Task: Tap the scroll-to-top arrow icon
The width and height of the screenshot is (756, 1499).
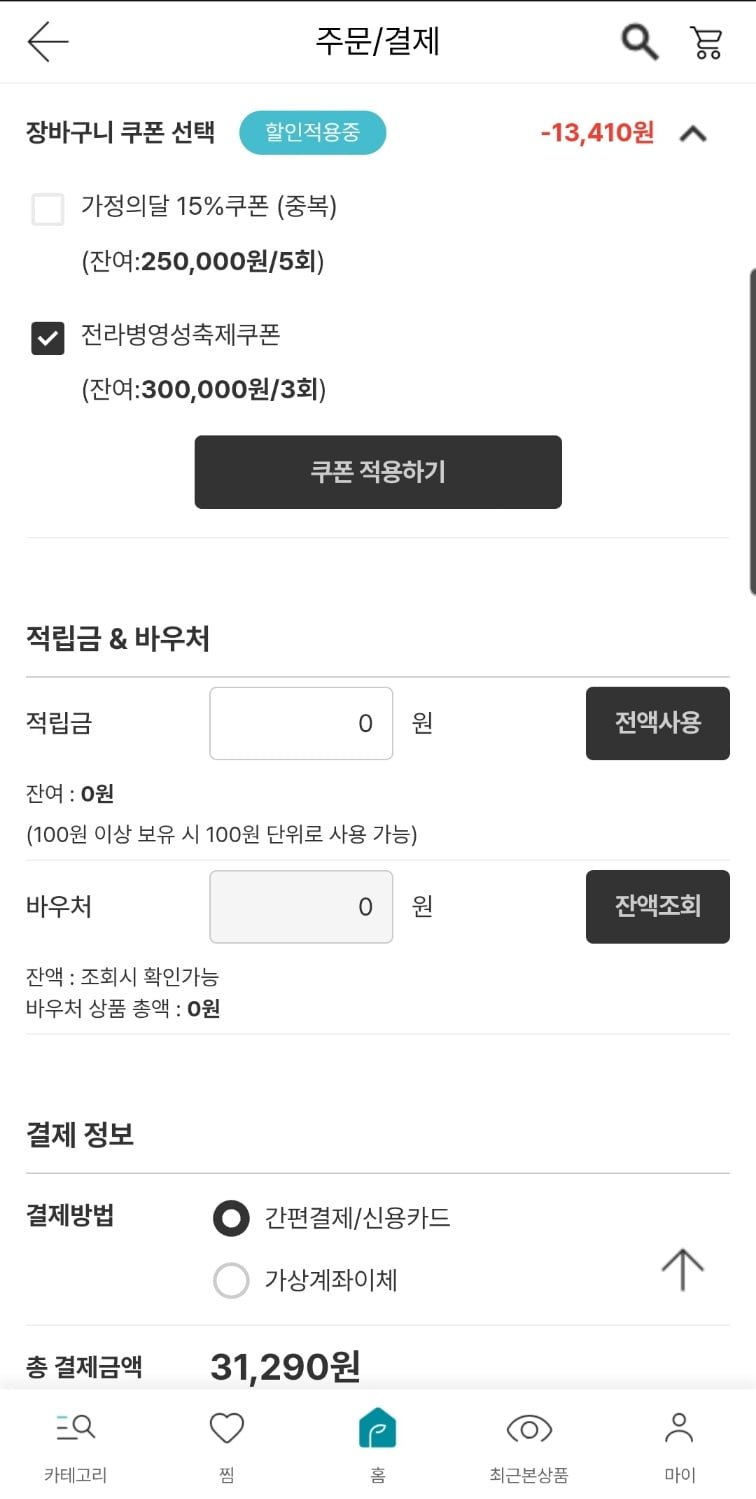Action: click(x=683, y=1269)
